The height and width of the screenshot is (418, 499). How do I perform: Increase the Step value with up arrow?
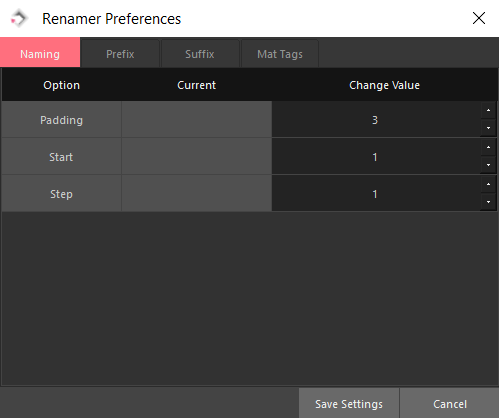[488, 184]
